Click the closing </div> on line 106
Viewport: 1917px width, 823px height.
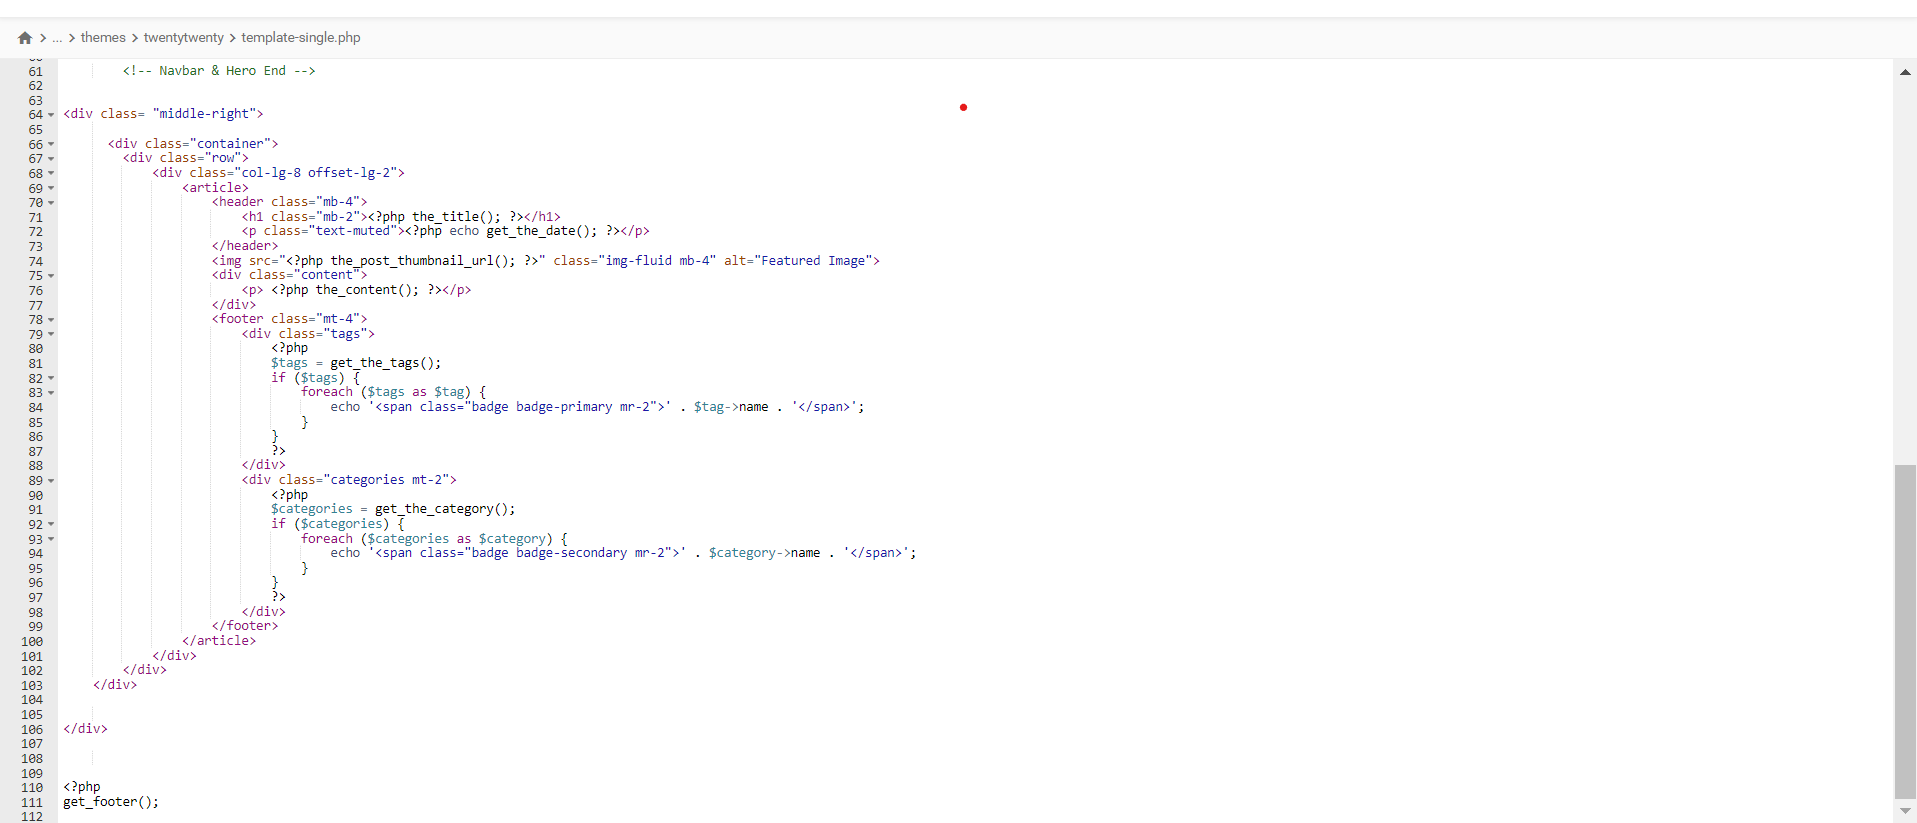(x=85, y=729)
